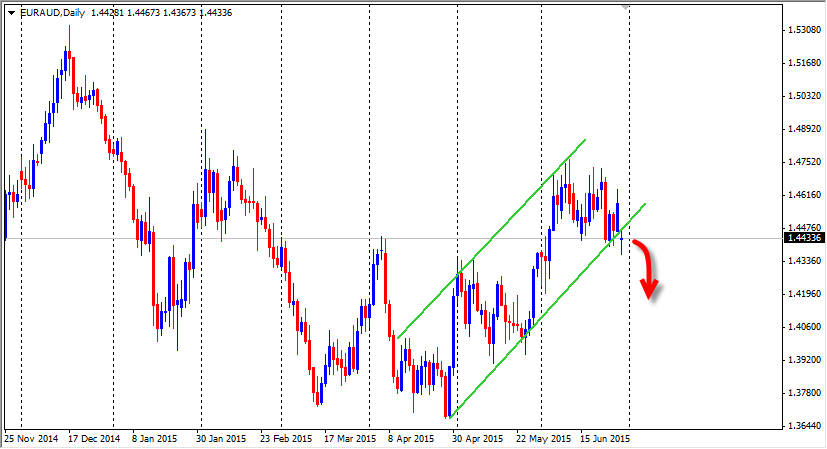
Task: Click the OHLC values 1.44281 1.44673 1.43673
Action: point(144,13)
